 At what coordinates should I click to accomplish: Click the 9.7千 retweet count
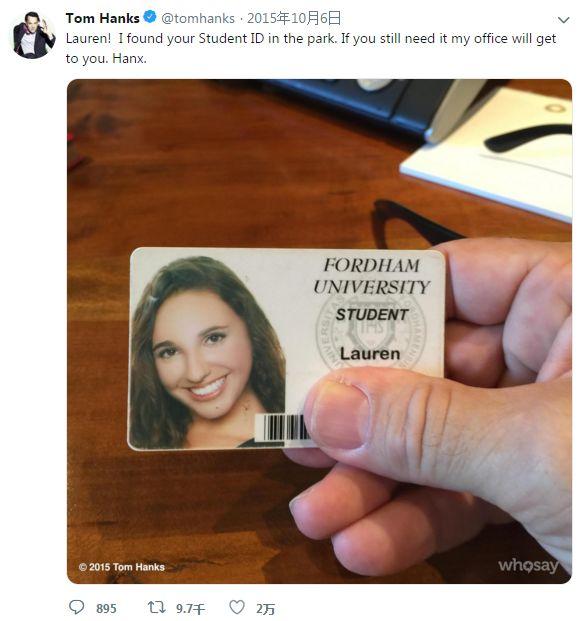click(x=190, y=608)
